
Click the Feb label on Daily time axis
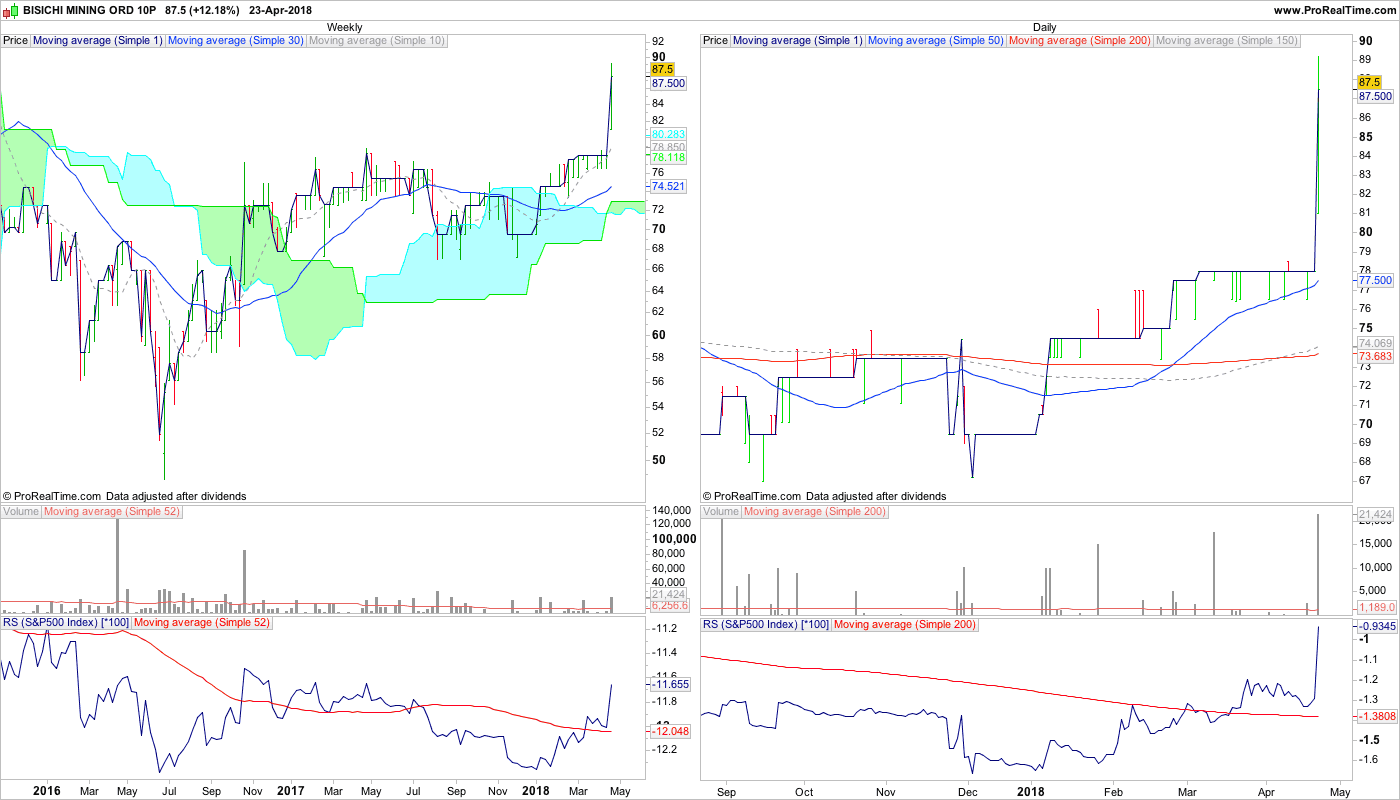click(1112, 791)
